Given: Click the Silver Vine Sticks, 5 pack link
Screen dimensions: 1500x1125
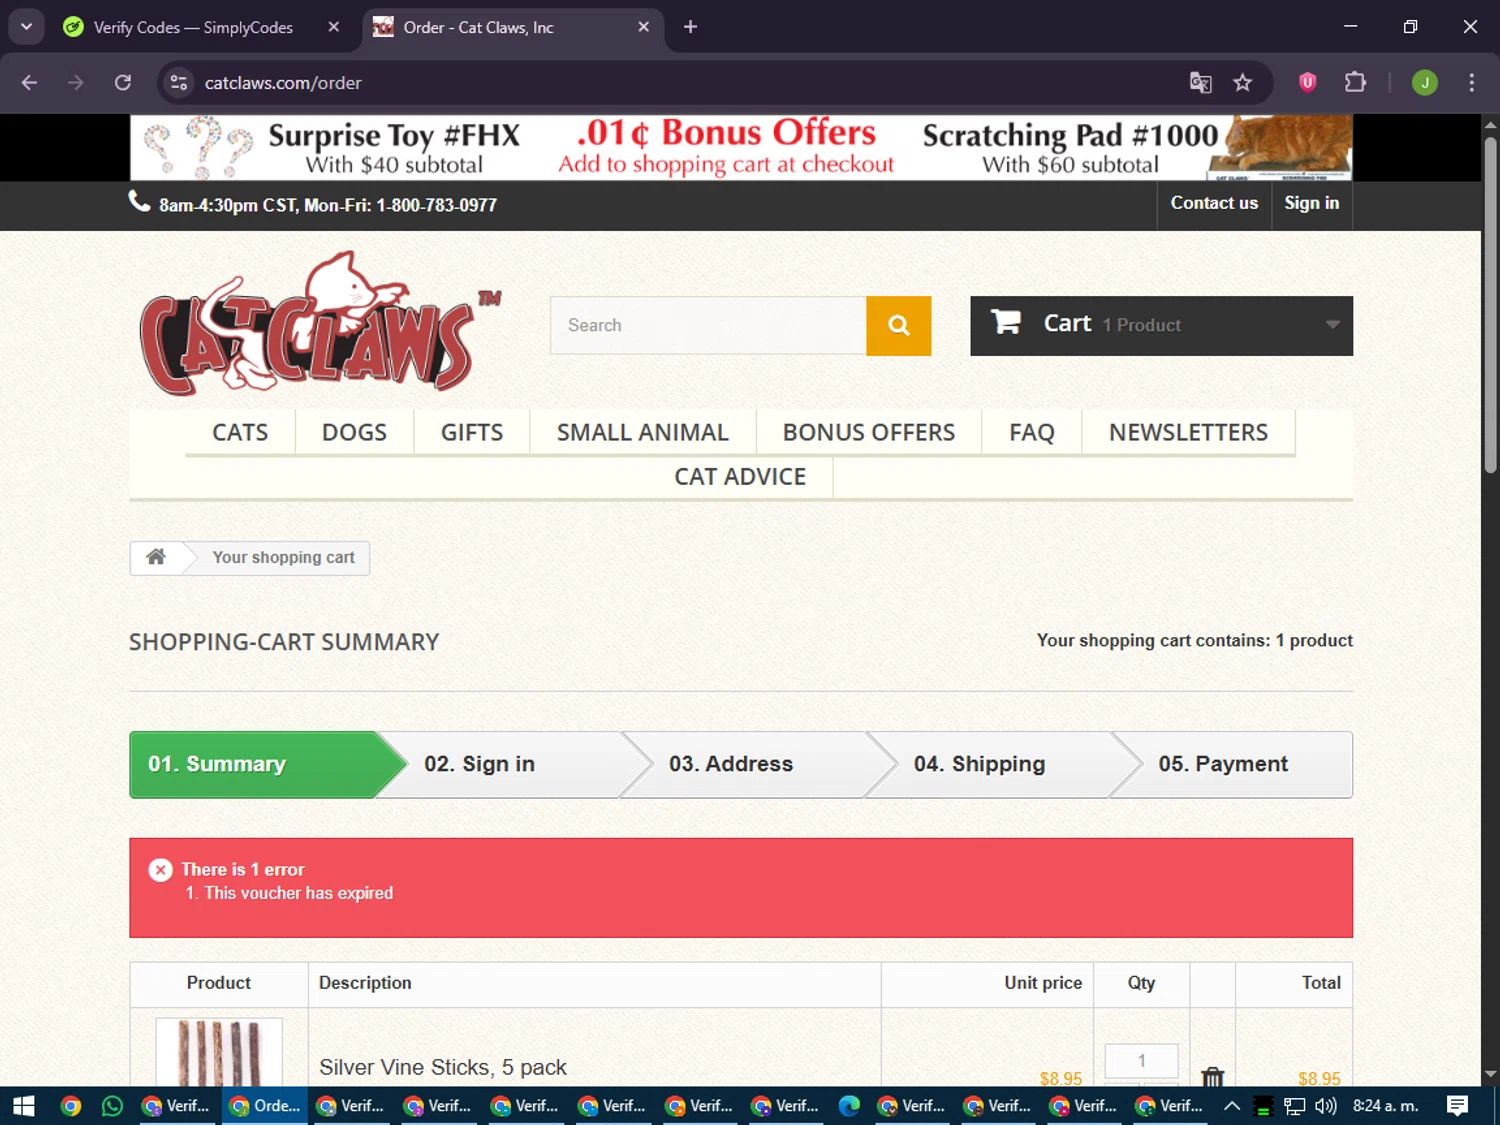Looking at the screenshot, I should (x=443, y=1067).
